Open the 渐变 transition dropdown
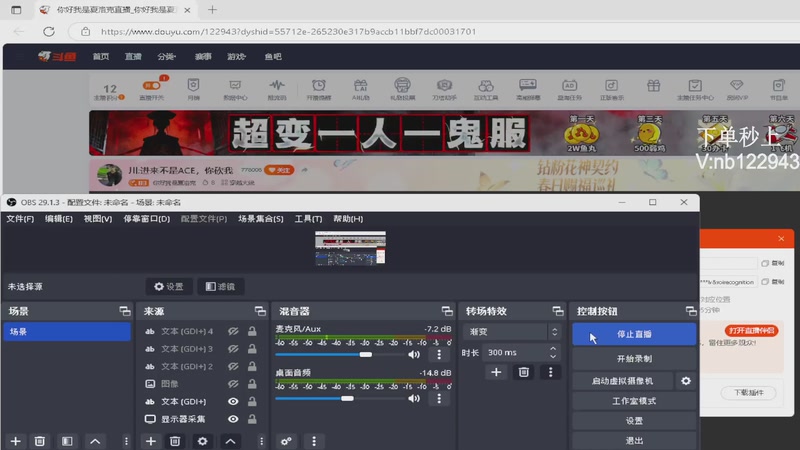The height and width of the screenshot is (450, 800). click(511, 332)
